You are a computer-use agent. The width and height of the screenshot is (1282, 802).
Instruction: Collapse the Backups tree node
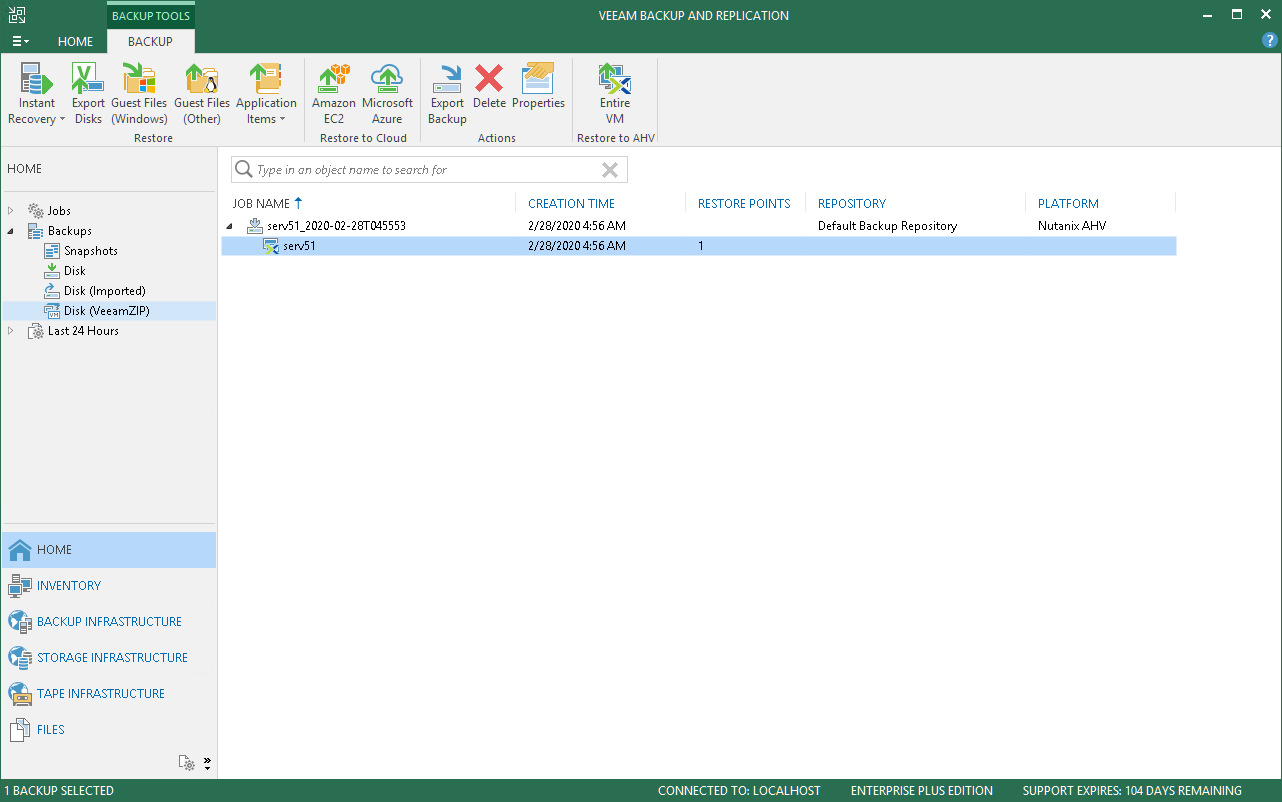tap(11, 231)
